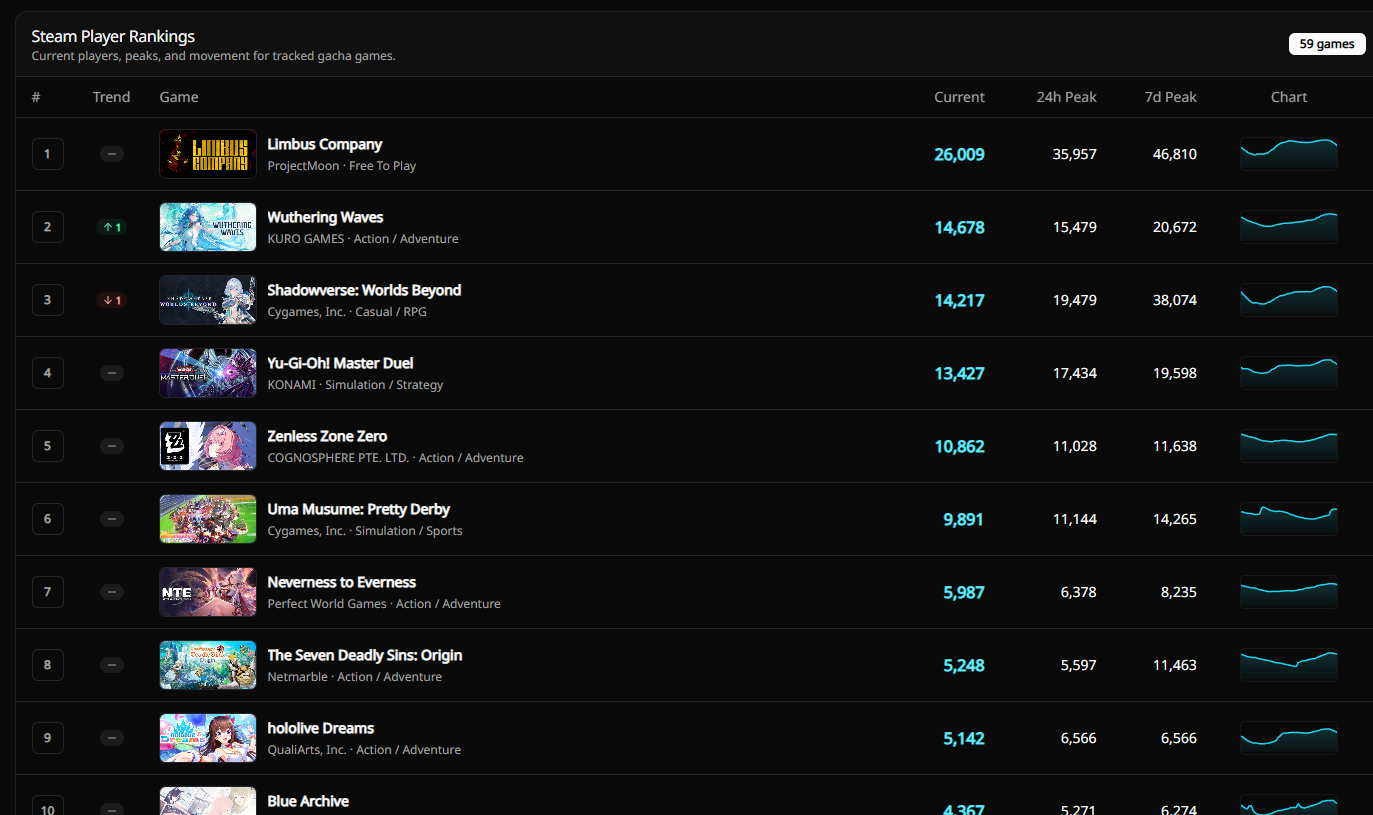Open the Neverness to Everness title link

click(342, 582)
